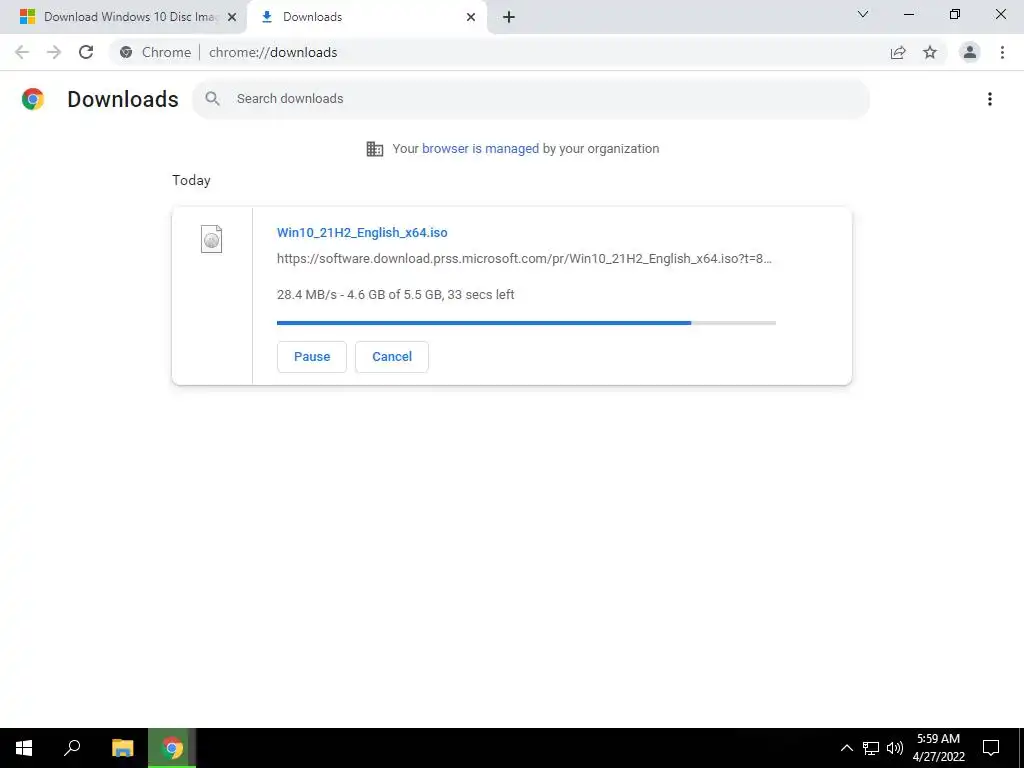1024x768 pixels.
Task: Click the Chrome taskbar icon
Action: (172, 748)
